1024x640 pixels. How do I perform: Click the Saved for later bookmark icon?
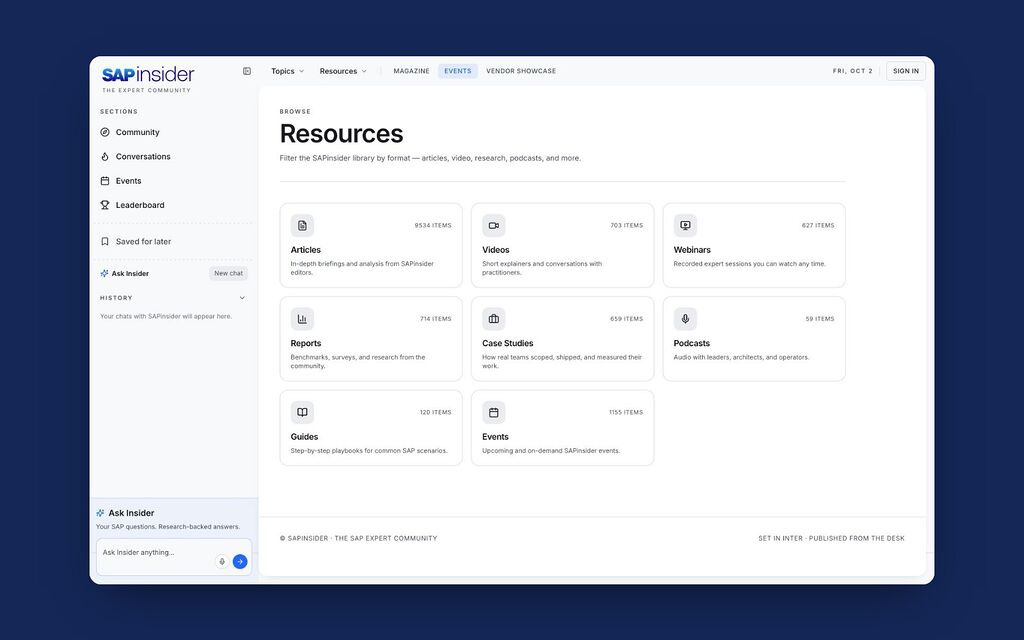pos(104,242)
